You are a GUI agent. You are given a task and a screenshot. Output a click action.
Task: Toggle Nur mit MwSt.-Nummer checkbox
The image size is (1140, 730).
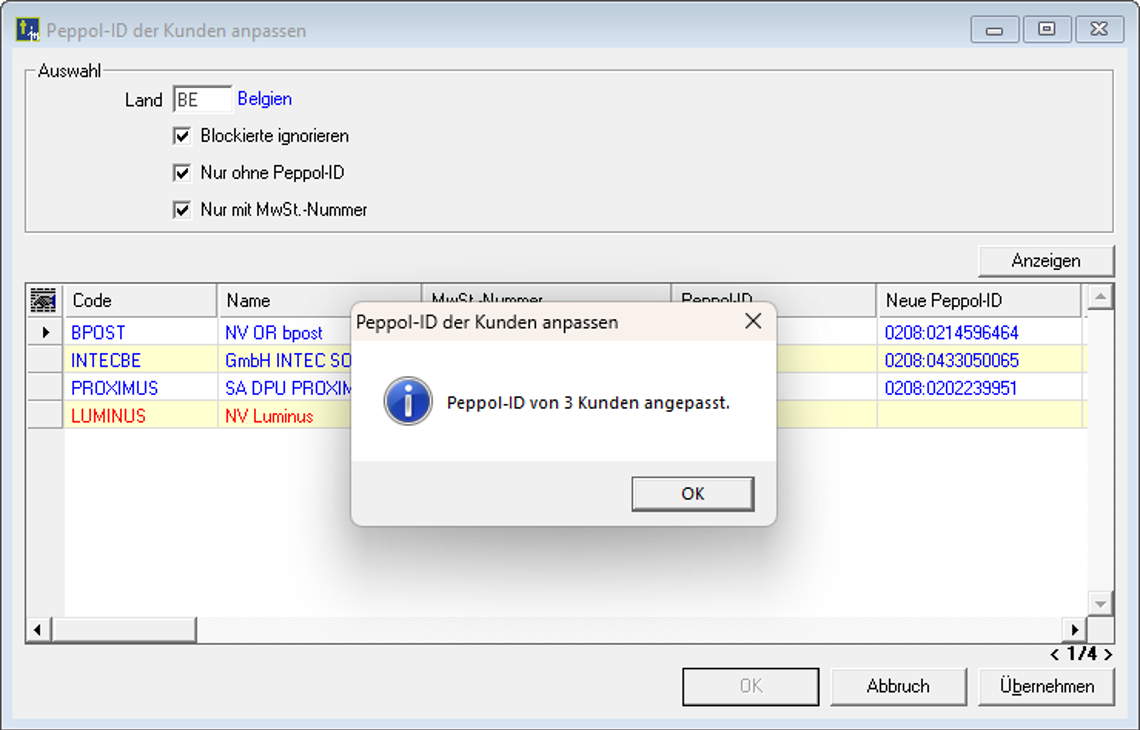click(x=182, y=210)
